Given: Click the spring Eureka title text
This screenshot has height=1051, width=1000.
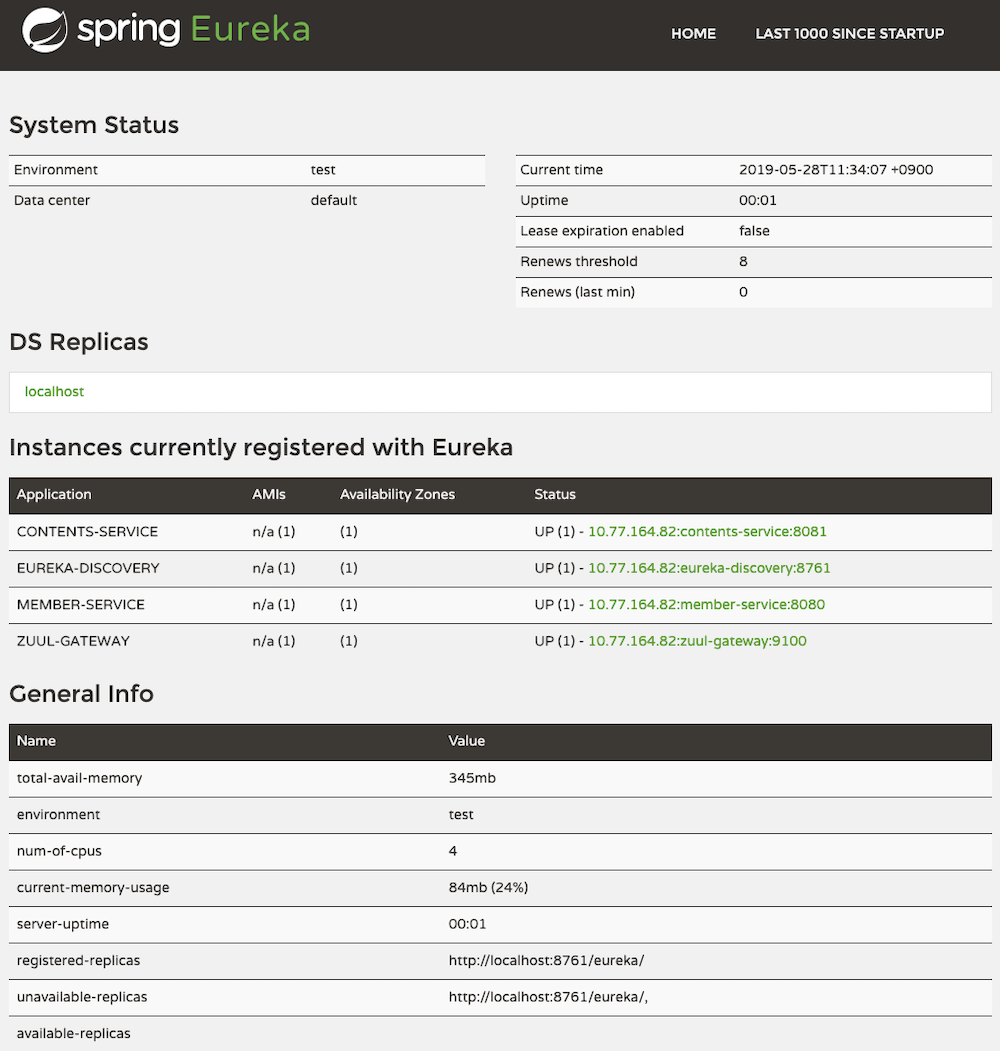Looking at the screenshot, I should point(194,30).
